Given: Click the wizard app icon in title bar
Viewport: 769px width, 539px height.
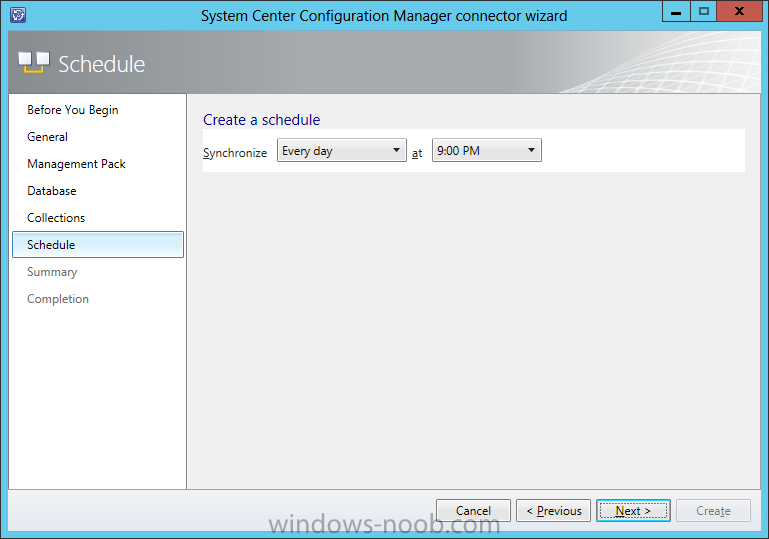Looking at the screenshot, I should pos(18,15).
